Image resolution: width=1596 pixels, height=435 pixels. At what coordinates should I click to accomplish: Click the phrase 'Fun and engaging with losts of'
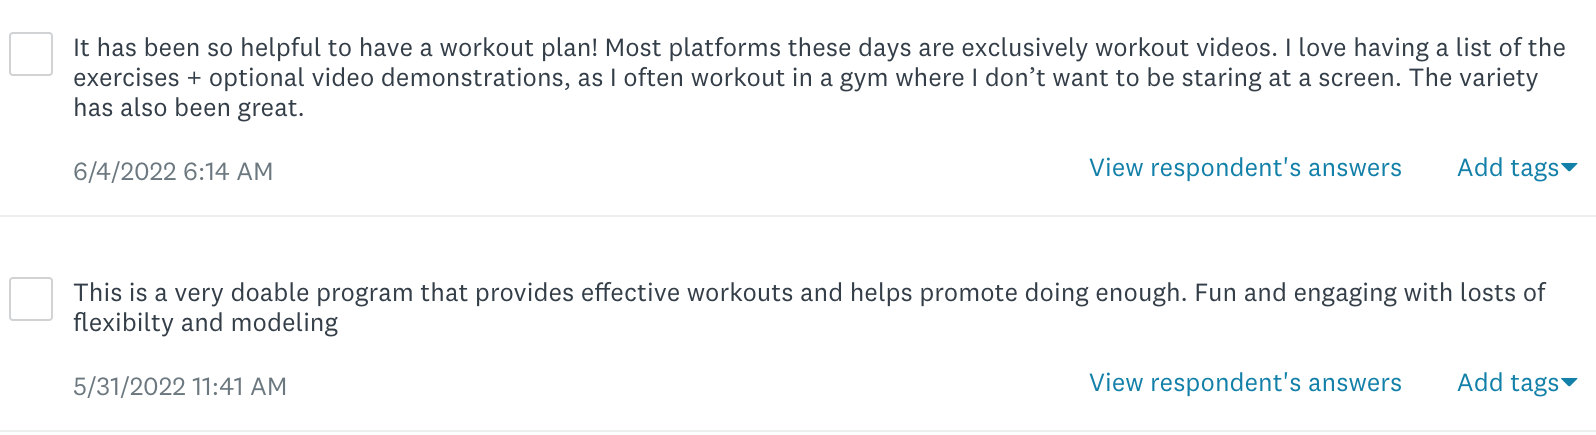click(1370, 293)
